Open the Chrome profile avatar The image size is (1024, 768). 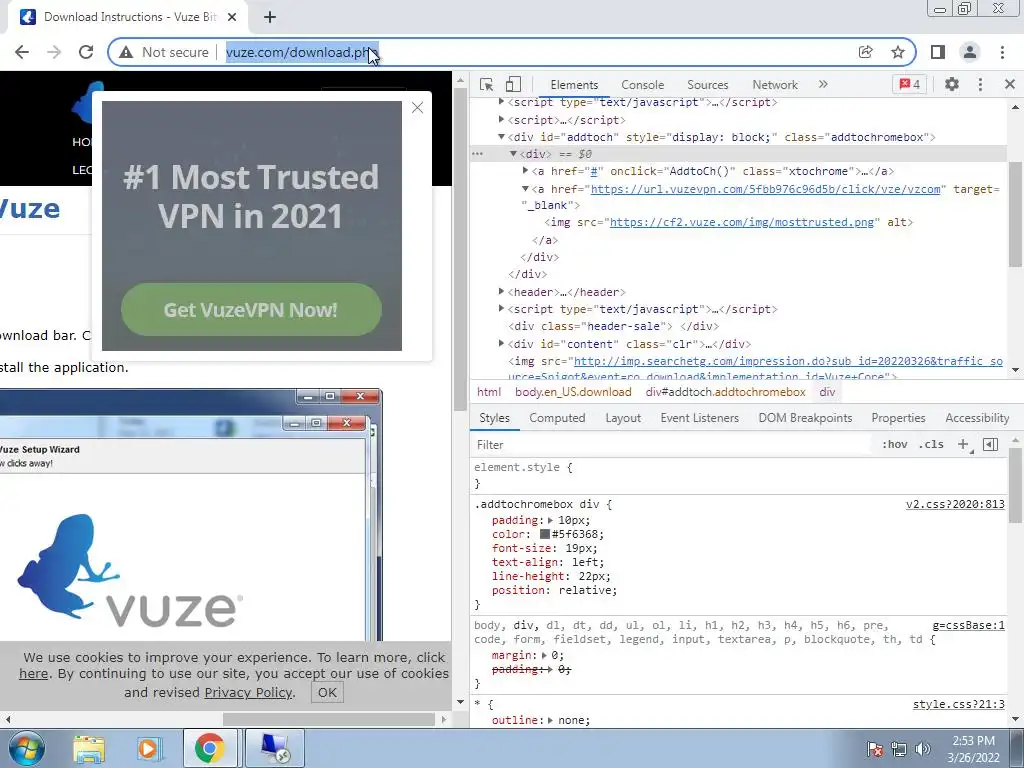pos(970,52)
